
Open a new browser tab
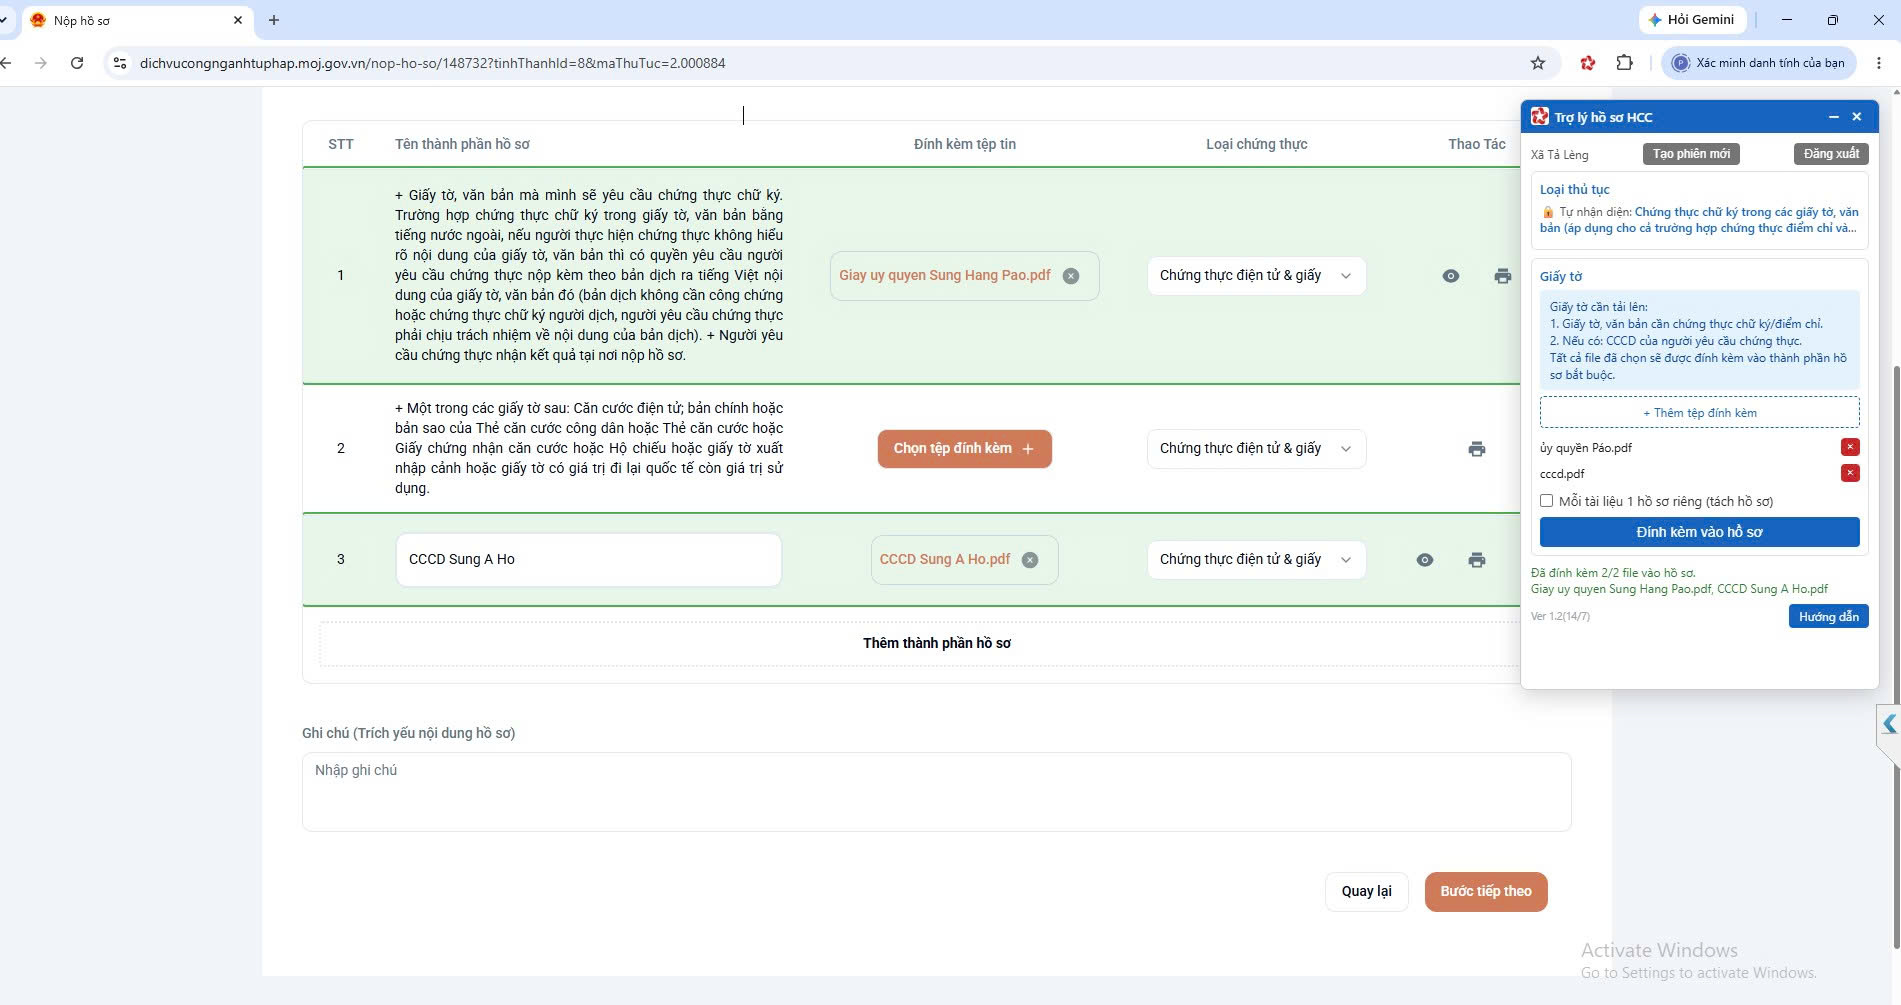pos(274,20)
